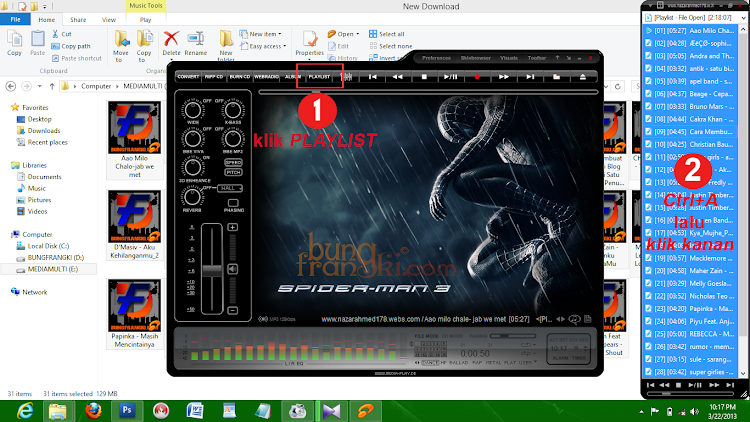750x422 pixels.
Task: Open the Playlist - File Open dropdown
Action: [743, 18]
